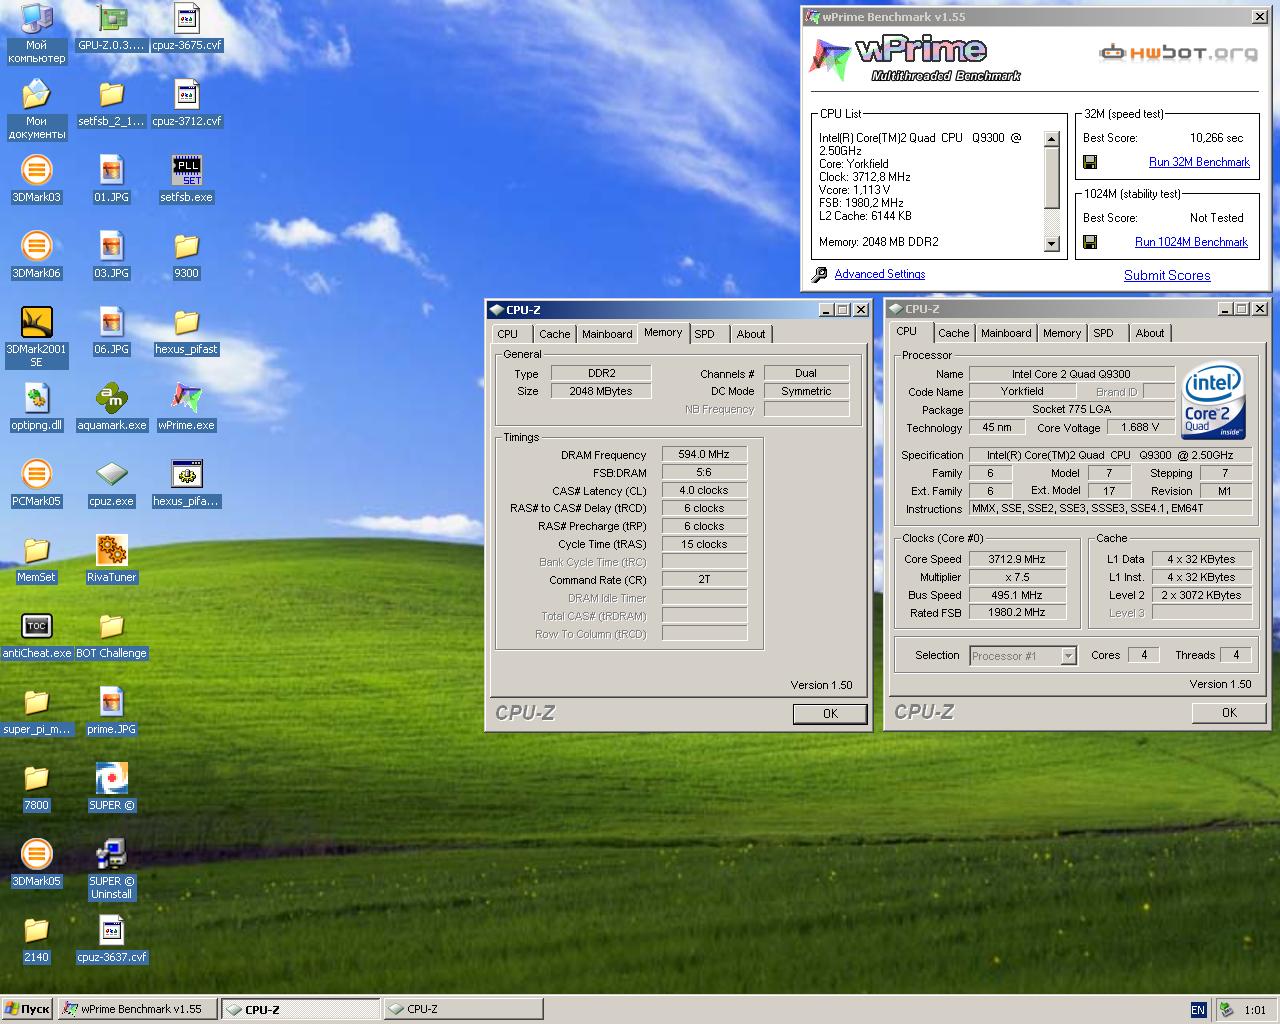Click the DRAM Frequency 594.0 MHz field
The image size is (1280, 1024).
click(x=704, y=454)
